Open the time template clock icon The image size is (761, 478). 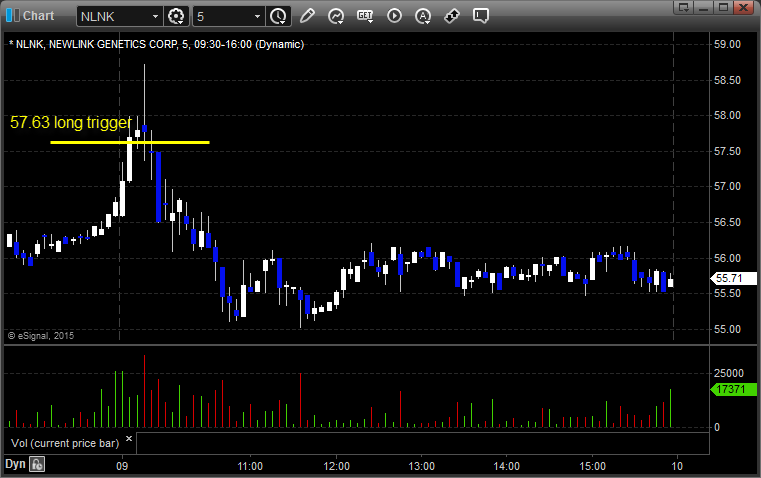[x=278, y=16]
